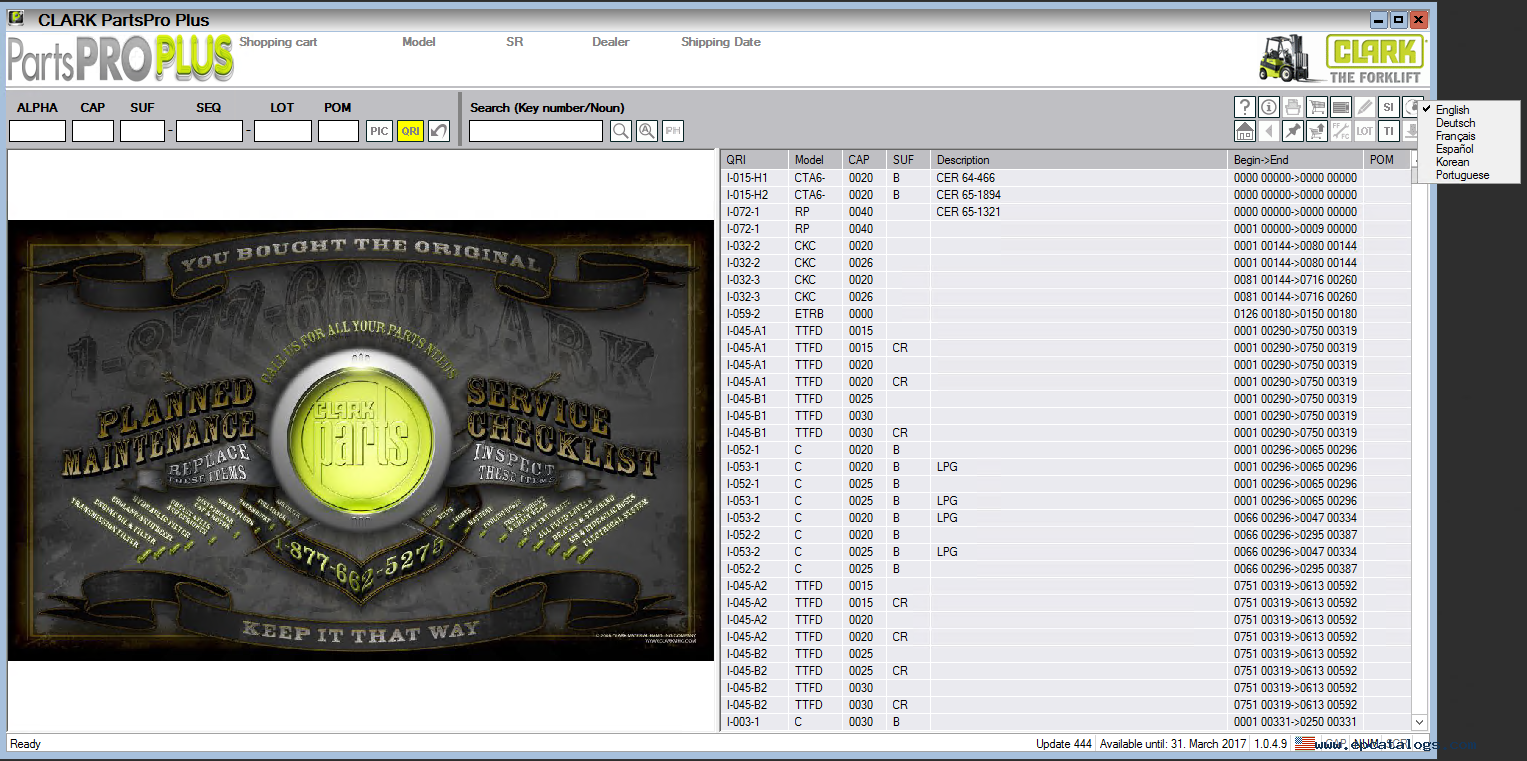
Task: Choose Korean language option
Action: click(x=1452, y=162)
